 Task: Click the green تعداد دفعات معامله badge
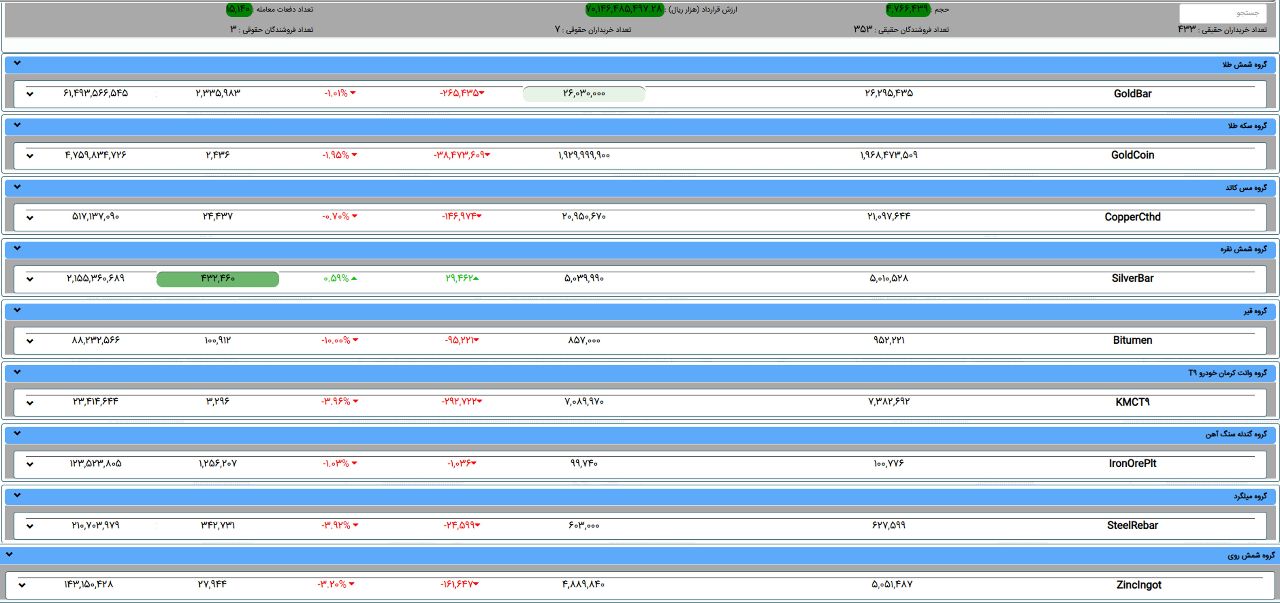click(239, 8)
